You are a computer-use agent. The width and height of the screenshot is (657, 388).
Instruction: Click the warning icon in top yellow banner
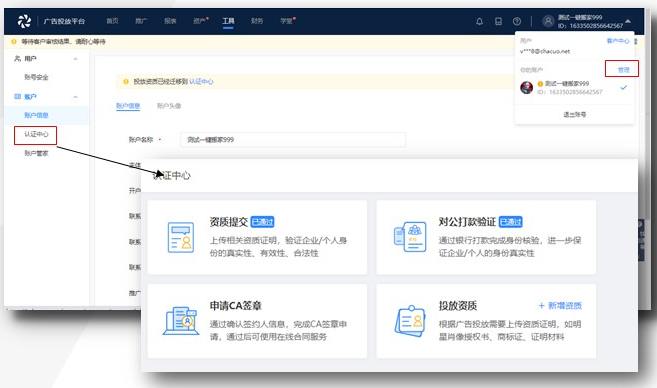click(14, 41)
